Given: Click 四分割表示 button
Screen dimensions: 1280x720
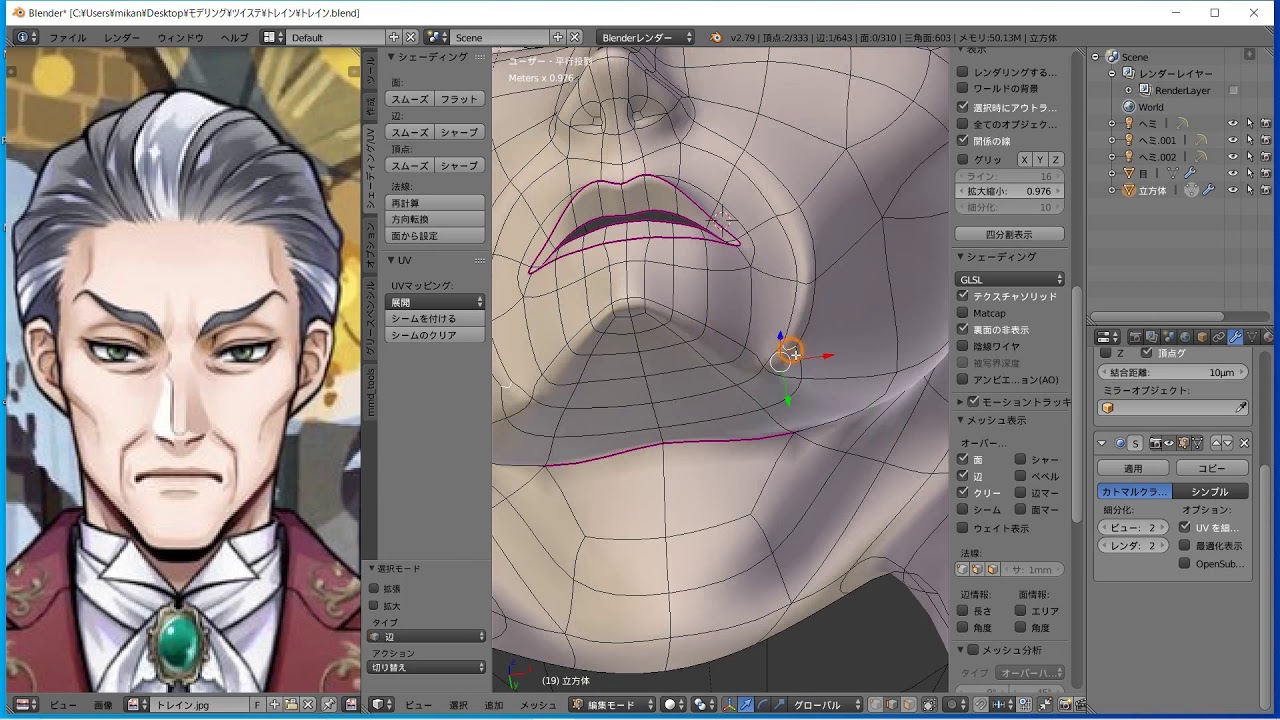Looking at the screenshot, I should point(1010,234).
